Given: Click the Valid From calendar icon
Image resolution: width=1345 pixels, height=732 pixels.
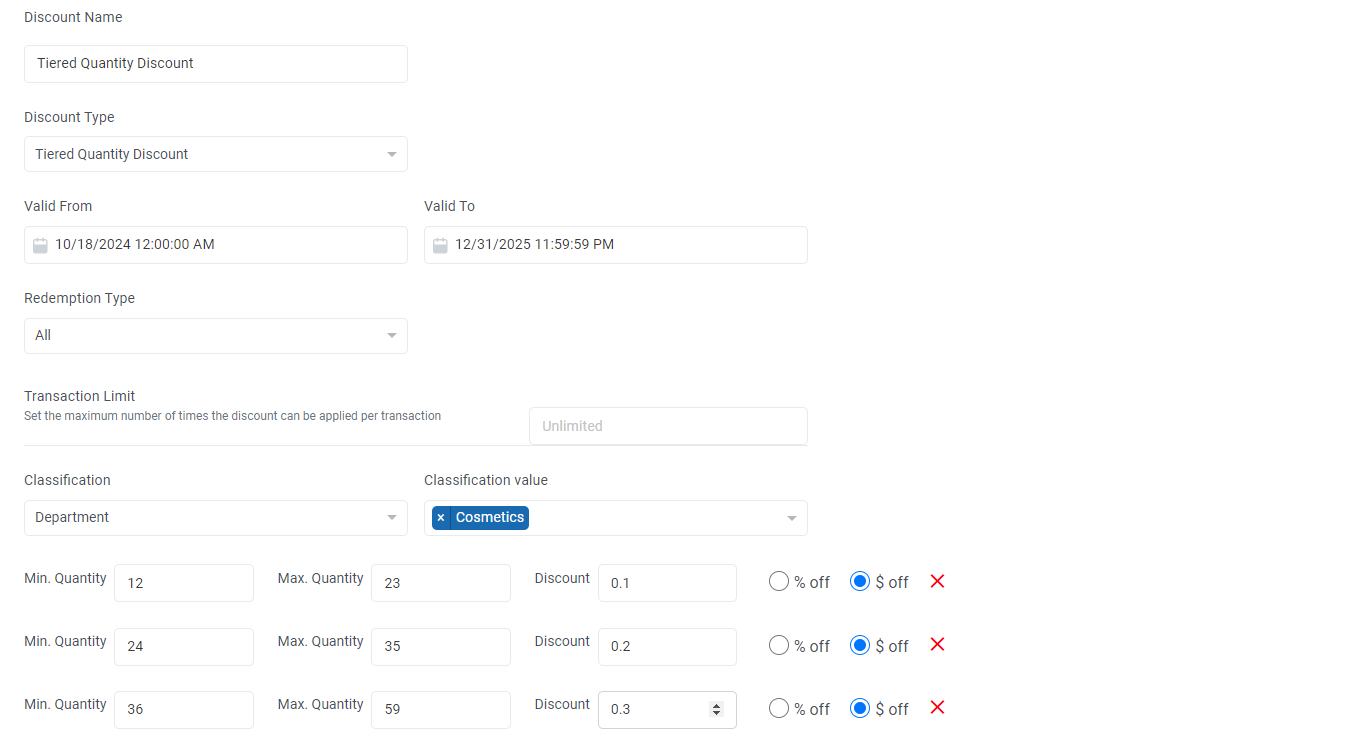Looking at the screenshot, I should pos(40,245).
